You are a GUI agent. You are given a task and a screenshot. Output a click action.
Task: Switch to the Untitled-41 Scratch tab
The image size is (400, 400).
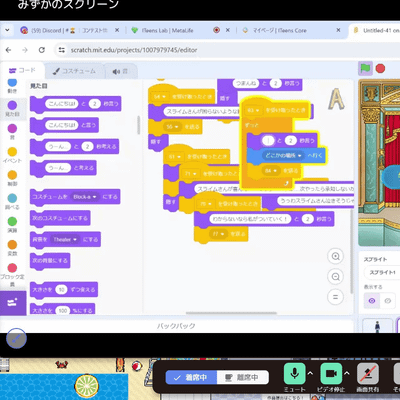tap(375, 30)
